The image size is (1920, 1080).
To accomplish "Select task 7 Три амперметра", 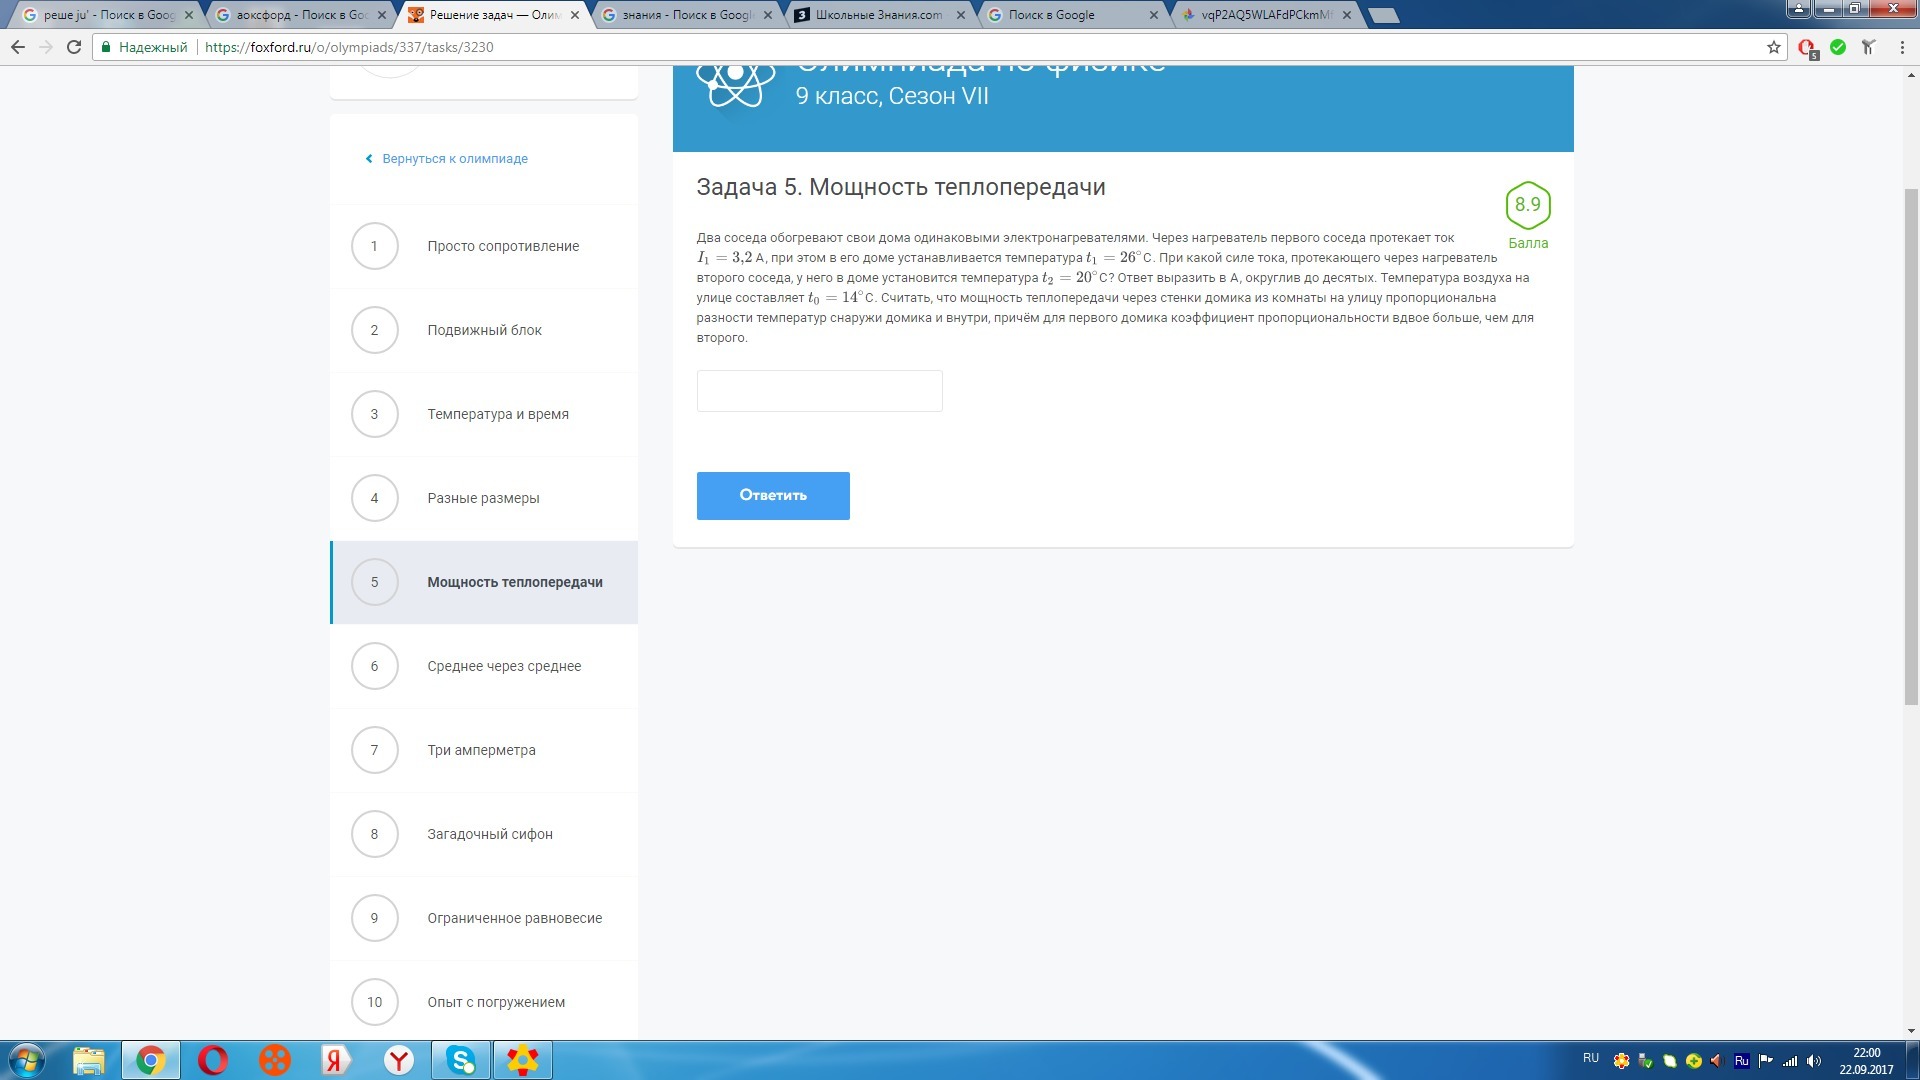I will [x=481, y=750].
